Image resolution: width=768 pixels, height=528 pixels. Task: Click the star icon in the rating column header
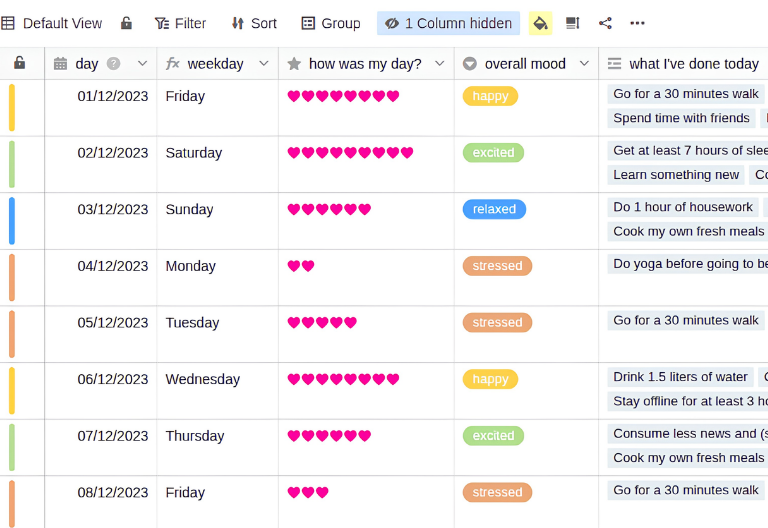tap(294, 64)
